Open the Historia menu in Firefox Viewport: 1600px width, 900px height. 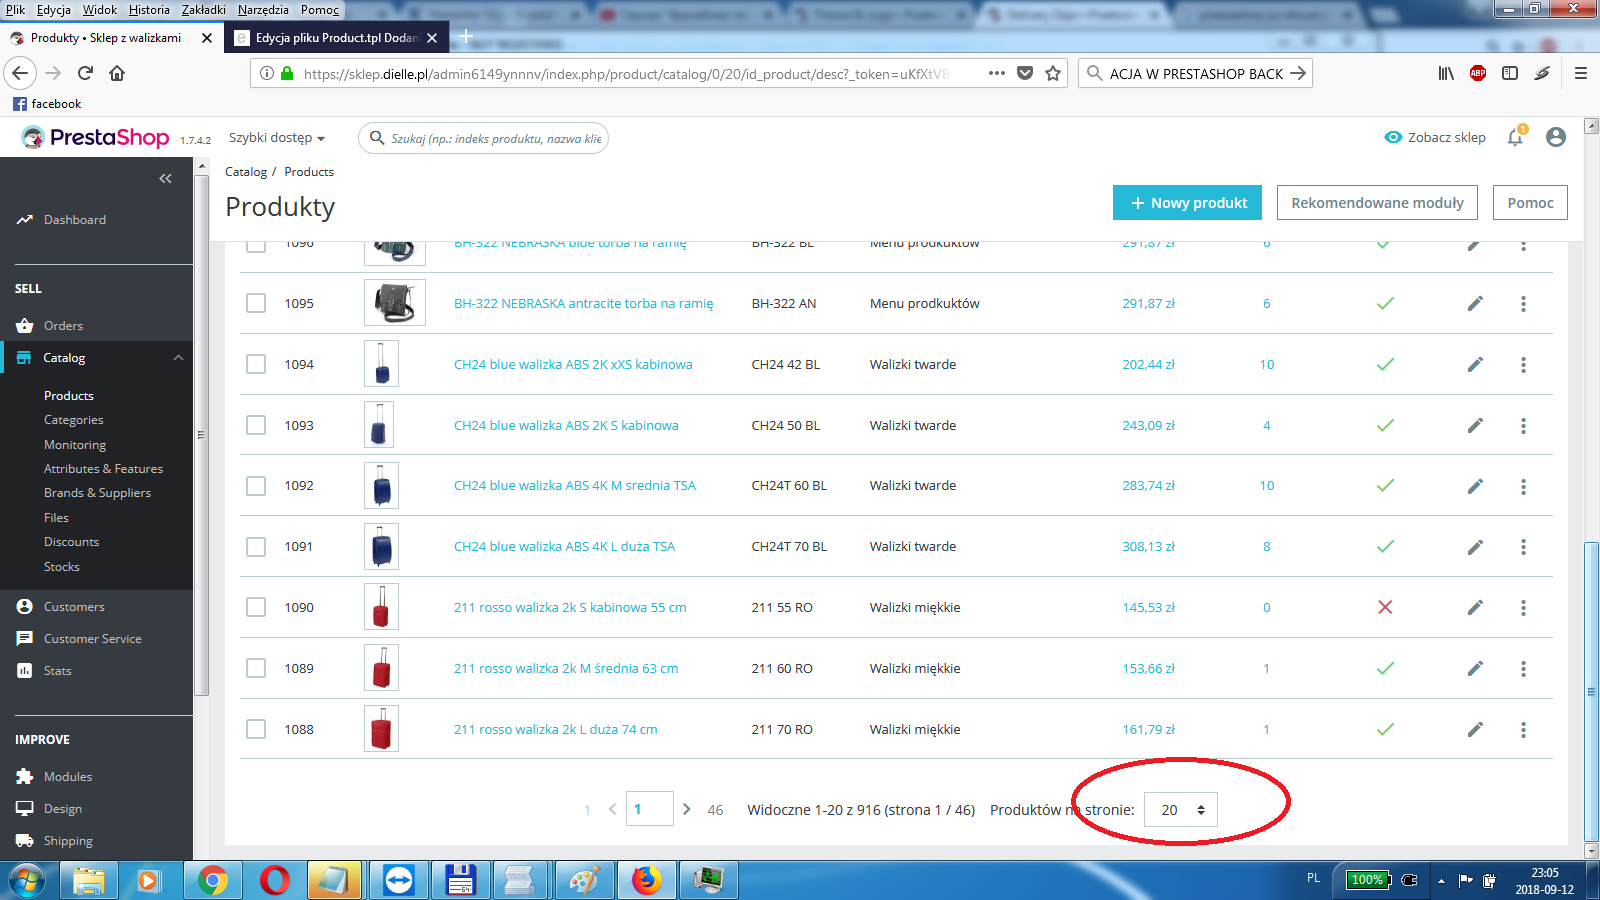(149, 10)
